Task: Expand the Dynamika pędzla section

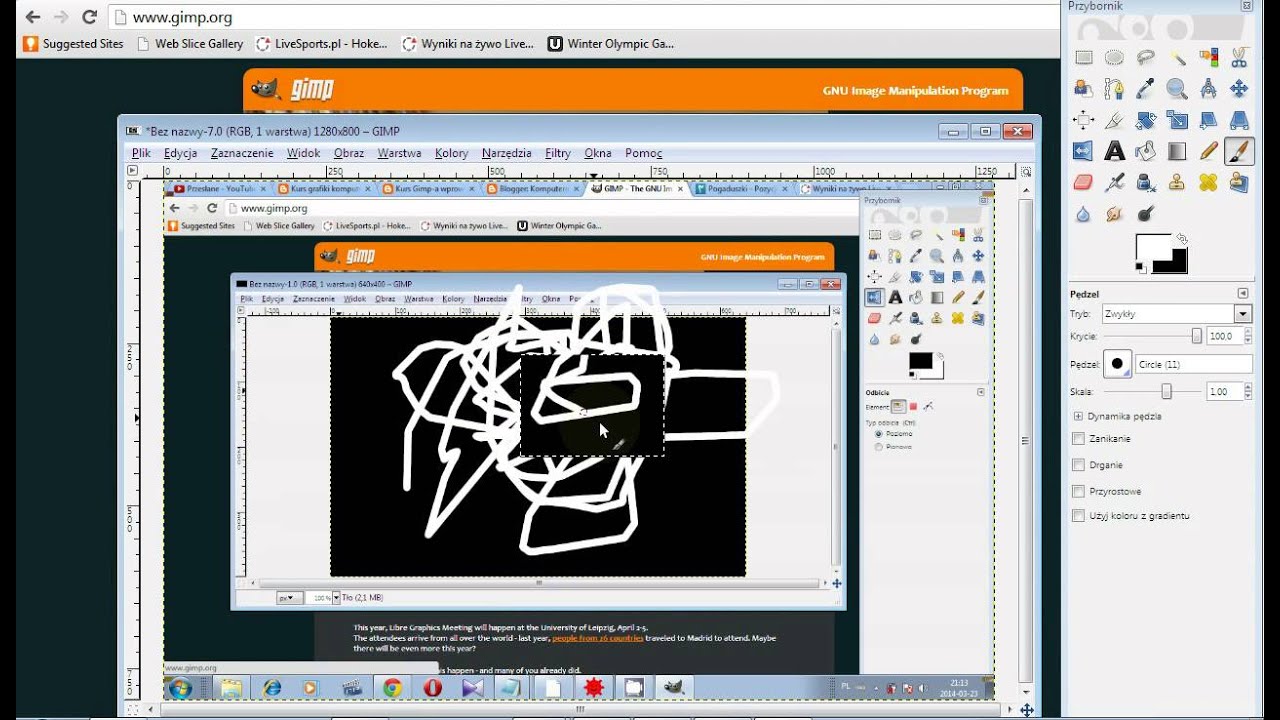Action: (x=1078, y=416)
